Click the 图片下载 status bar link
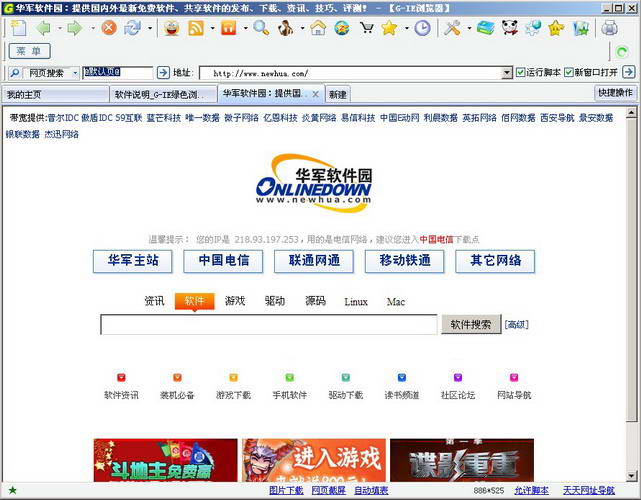The image size is (641, 500). coord(286,490)
